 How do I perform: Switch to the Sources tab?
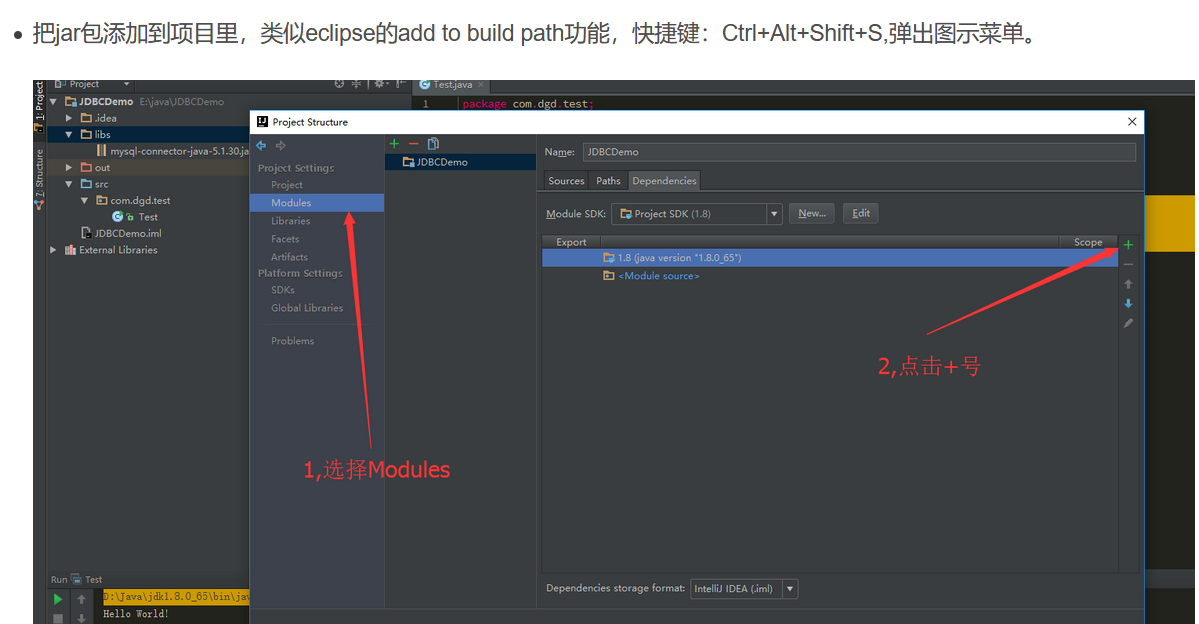click(x=566, y=181)
